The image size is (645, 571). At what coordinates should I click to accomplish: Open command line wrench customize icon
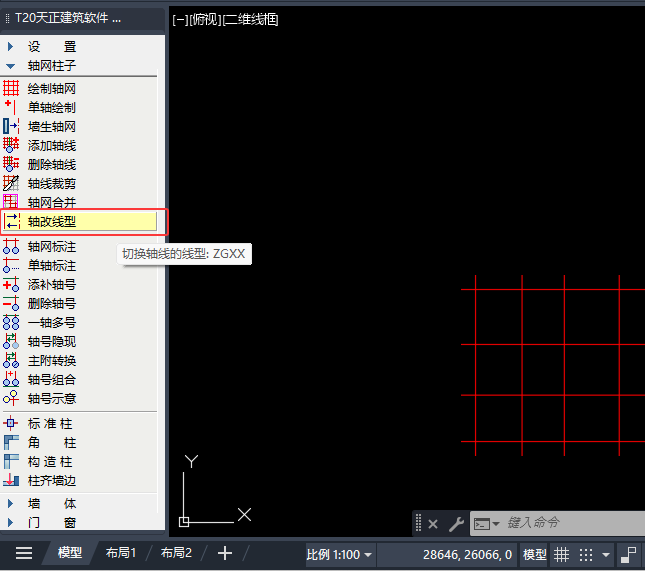[x=456, y=524]
